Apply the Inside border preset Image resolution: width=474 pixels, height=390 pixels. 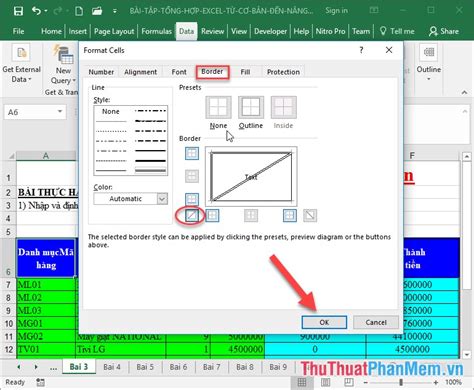click(x=283, y=107)
